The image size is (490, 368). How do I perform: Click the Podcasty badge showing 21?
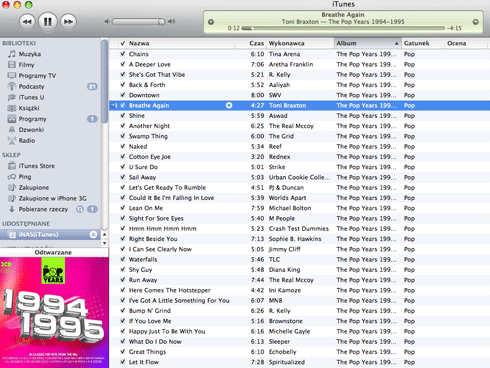92,87
